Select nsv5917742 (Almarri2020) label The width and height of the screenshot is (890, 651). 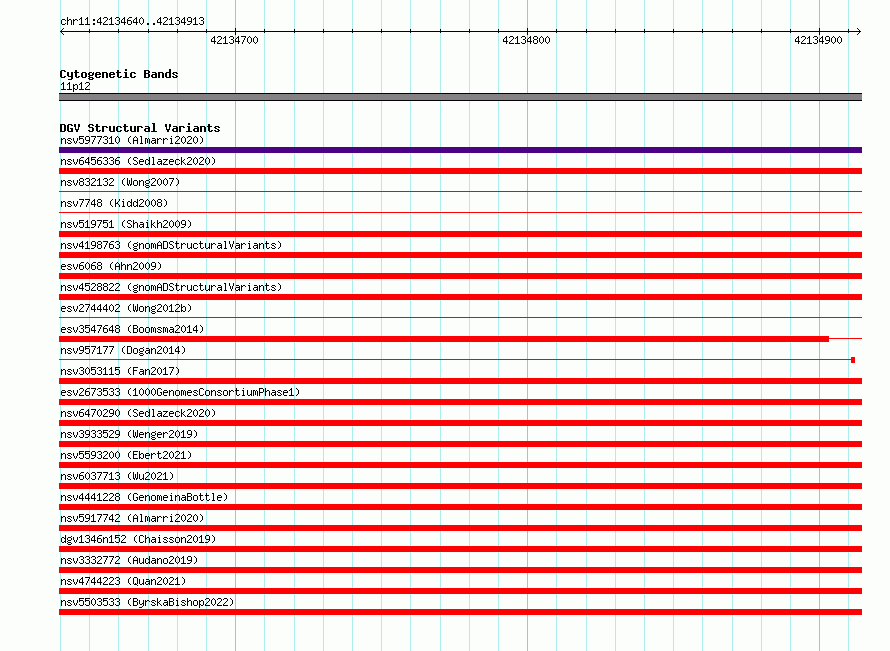(x=132, y=518)
